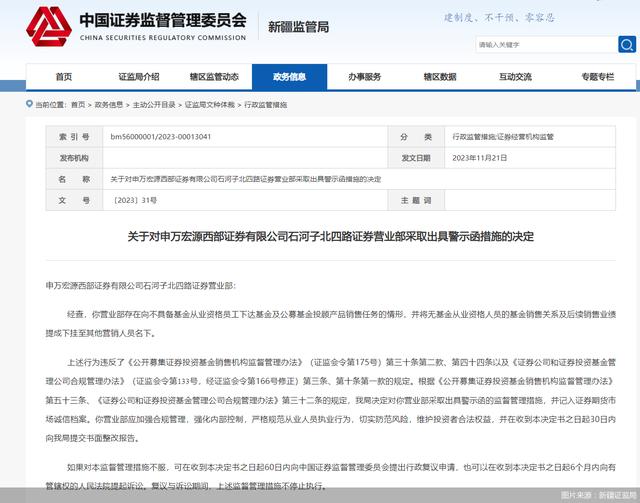Viewport: 640px width, 503px height.
Task: Open the 辖区监管动态 navigation tab
Action: 214,77
